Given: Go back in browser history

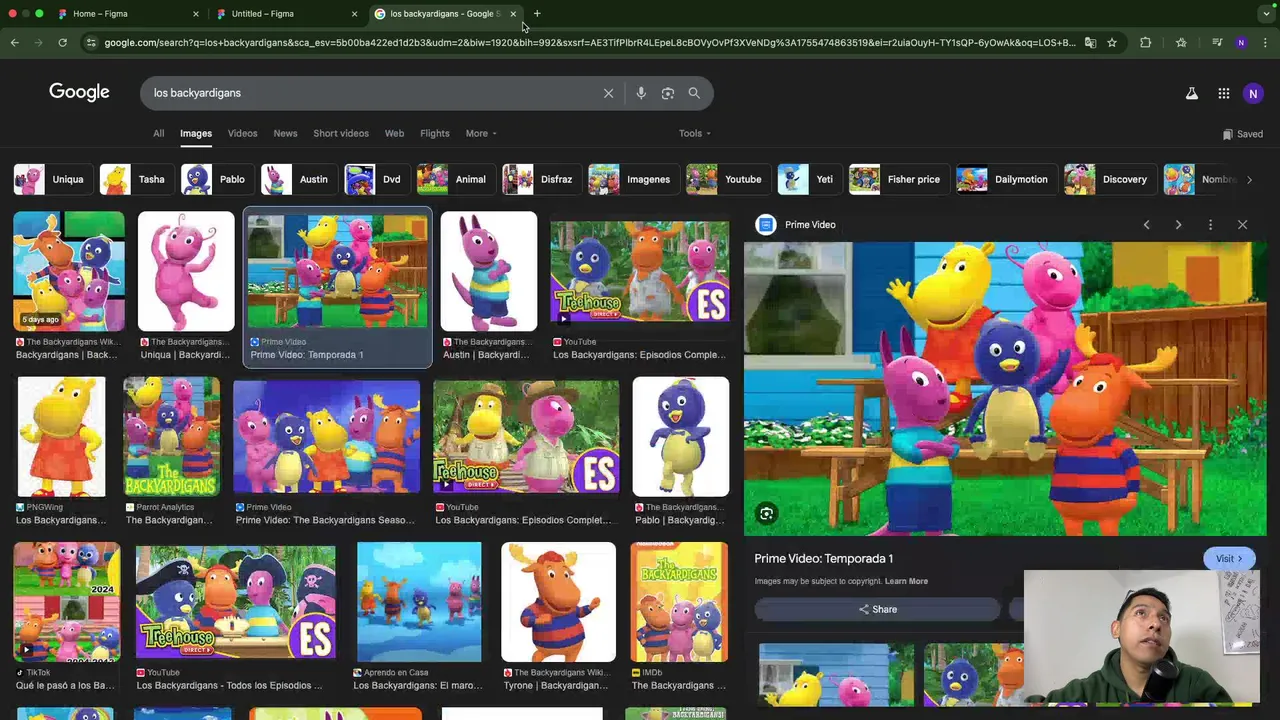Looking at the screenshot, I should (14, 42).
